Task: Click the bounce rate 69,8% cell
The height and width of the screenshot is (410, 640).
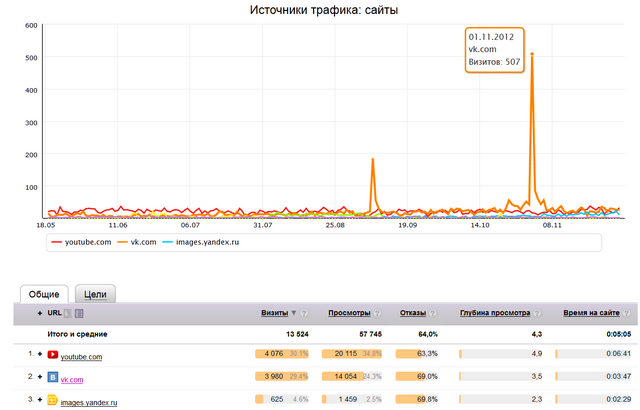Action: pos(417,399)
